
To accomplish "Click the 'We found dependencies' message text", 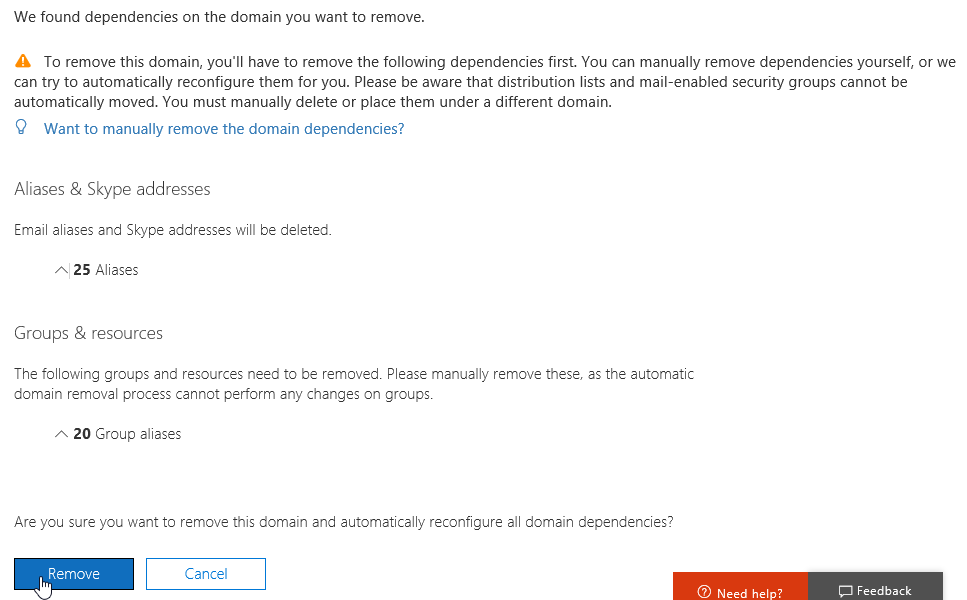I will pyautogui.click(x=219, y=16).
